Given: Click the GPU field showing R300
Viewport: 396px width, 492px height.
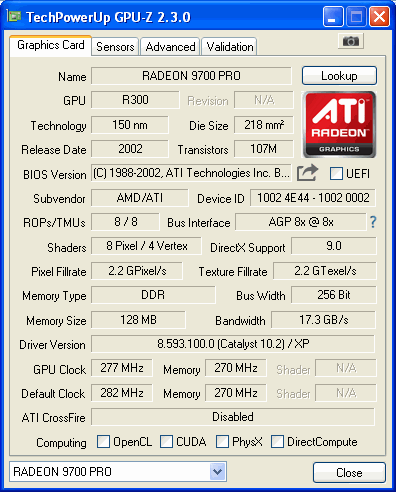Looking at the screenshot, I should click(x=135, y=100).
